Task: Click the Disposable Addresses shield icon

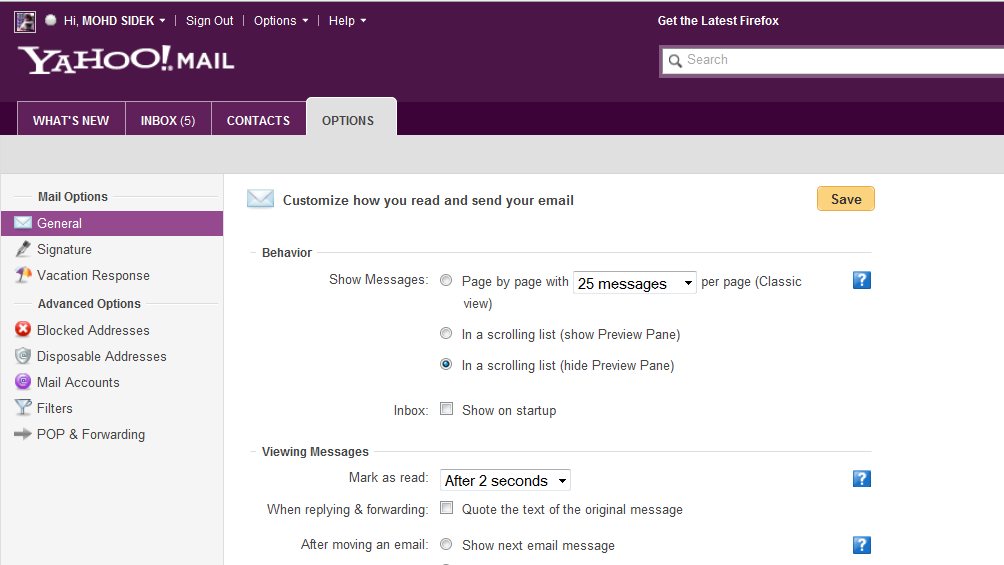Action: (23, 356)
